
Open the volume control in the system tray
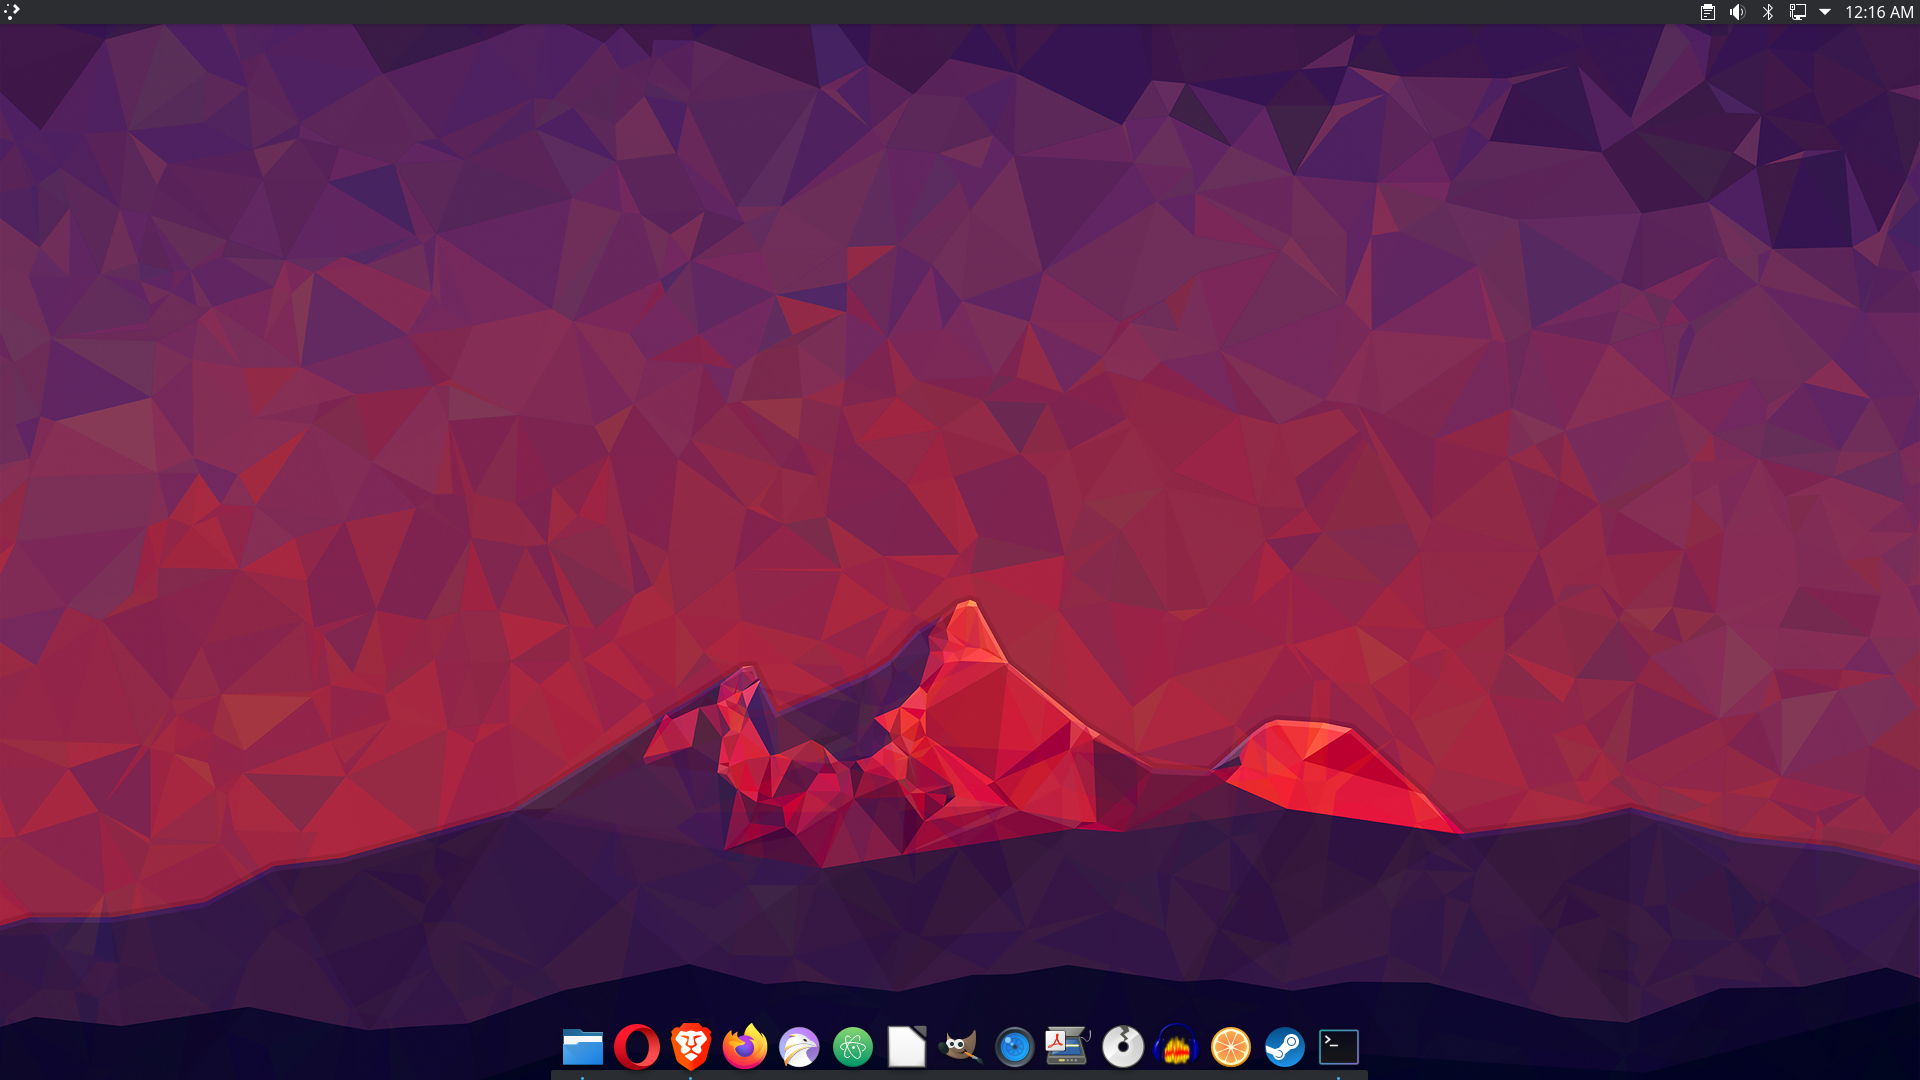click(x=1738, y=12)
